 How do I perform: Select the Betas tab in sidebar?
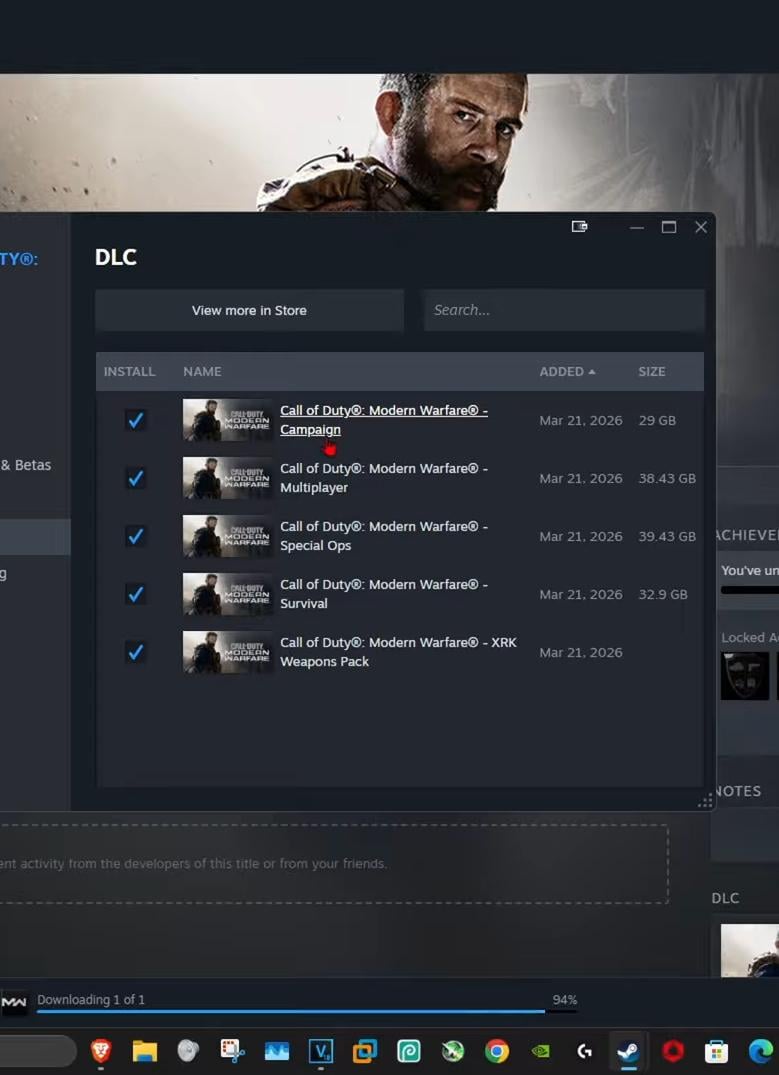pos(26,465)
